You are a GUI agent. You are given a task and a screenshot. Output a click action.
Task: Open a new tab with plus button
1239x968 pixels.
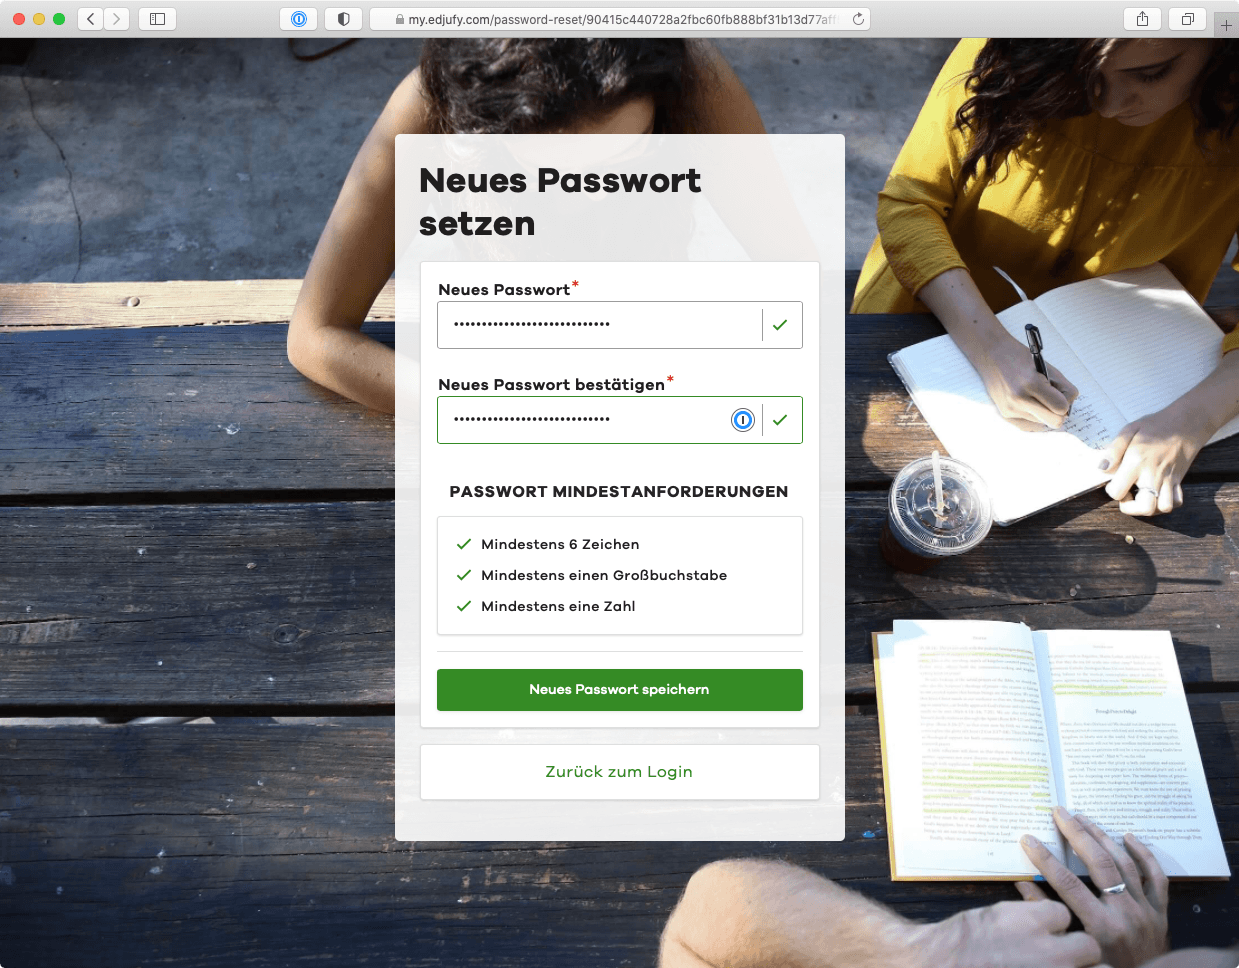click(1226, 25)
